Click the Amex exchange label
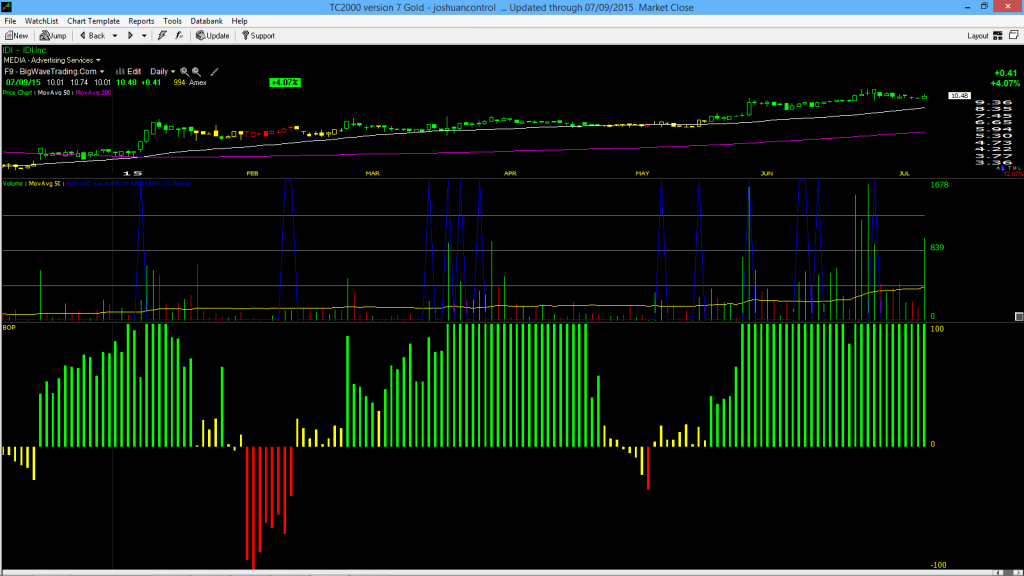Viewport: 1024px width, 576px height. (x=198, y=83)
